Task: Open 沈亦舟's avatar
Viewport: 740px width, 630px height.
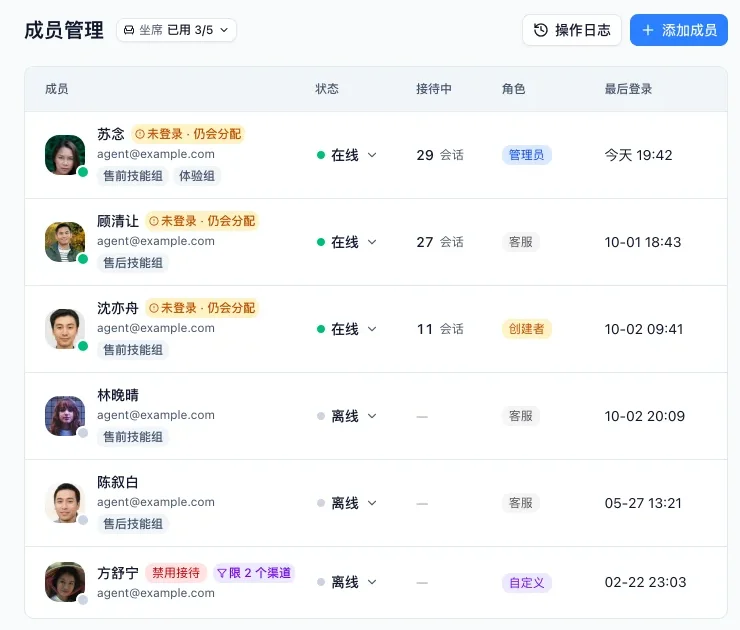Action: tap(65, 329)
